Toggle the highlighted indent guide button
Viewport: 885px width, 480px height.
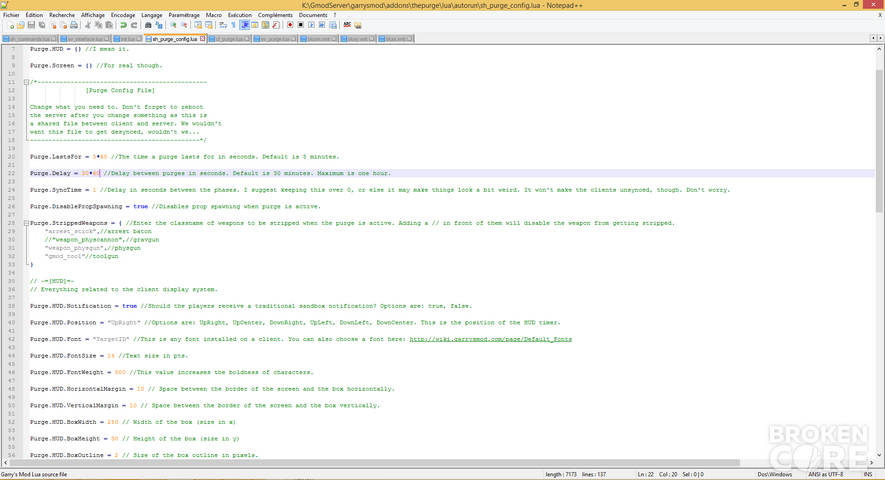tap(244, 25)
